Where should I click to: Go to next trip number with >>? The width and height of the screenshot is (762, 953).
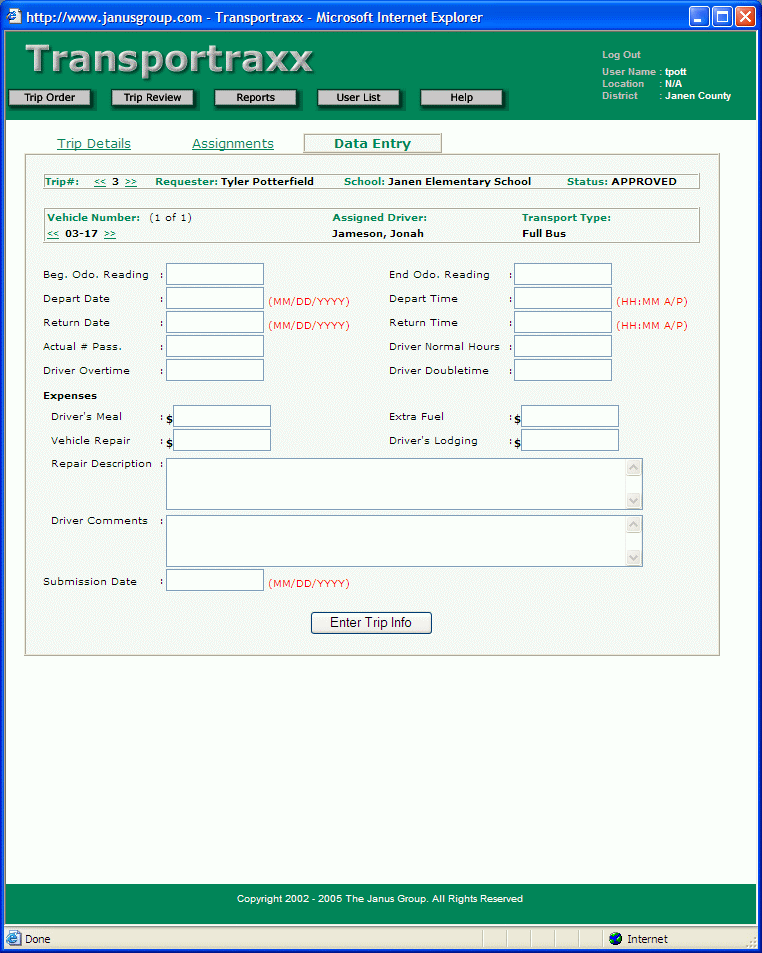coord(131,182)
